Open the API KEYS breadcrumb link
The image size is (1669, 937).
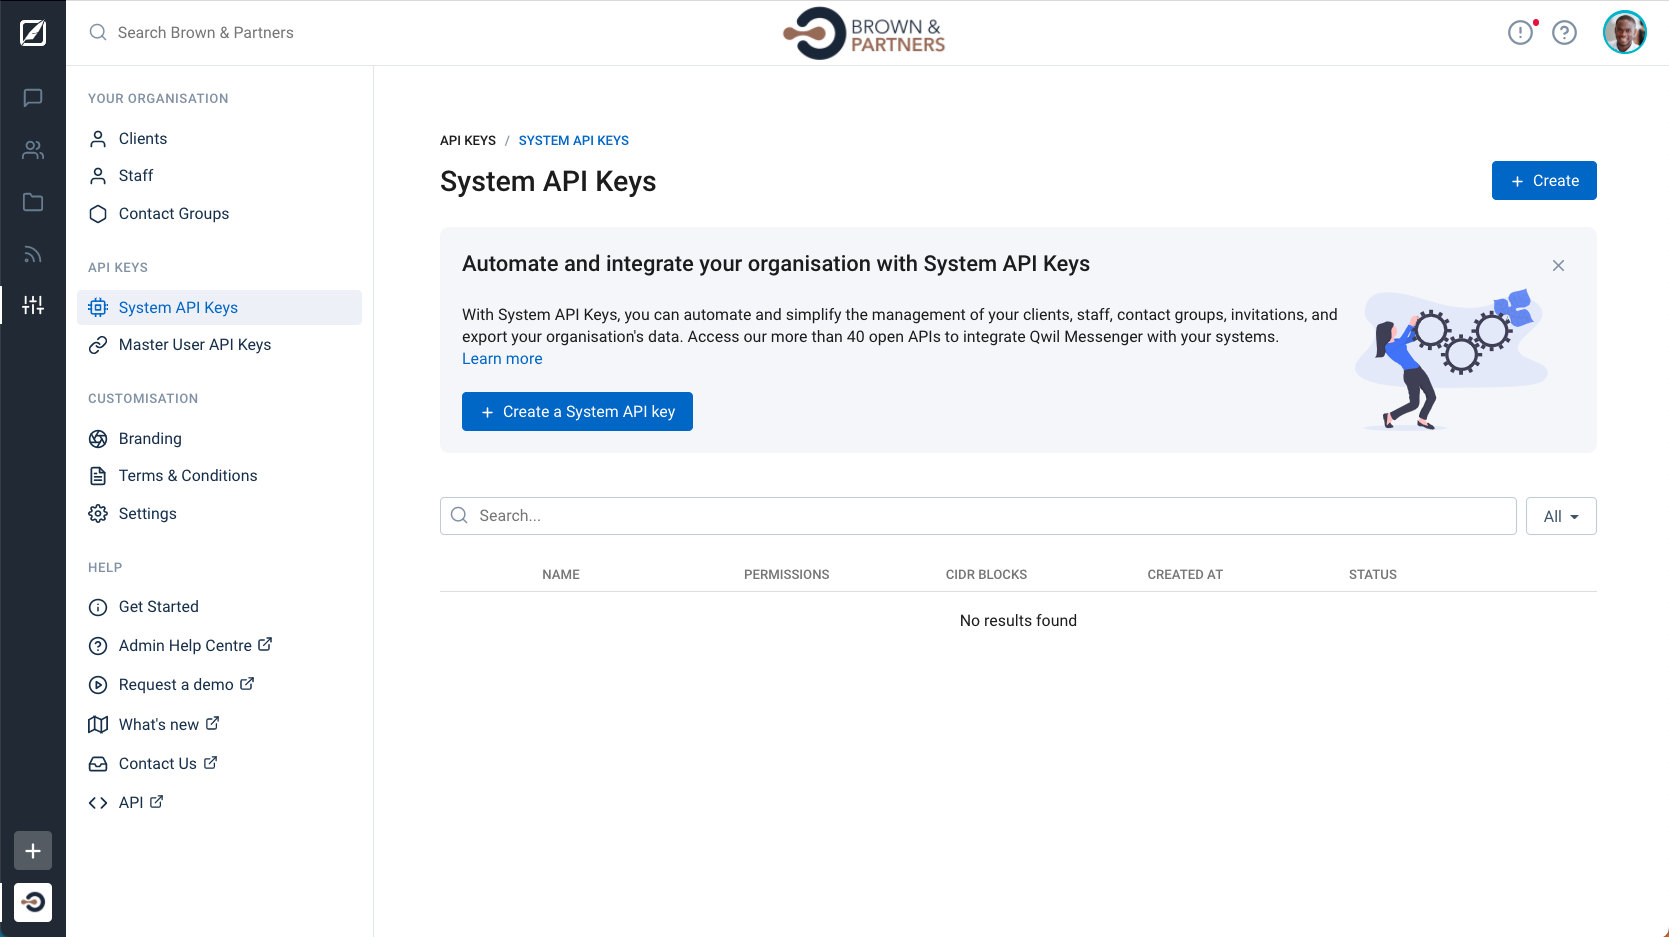pyautogui.click(x=467, y=140)
